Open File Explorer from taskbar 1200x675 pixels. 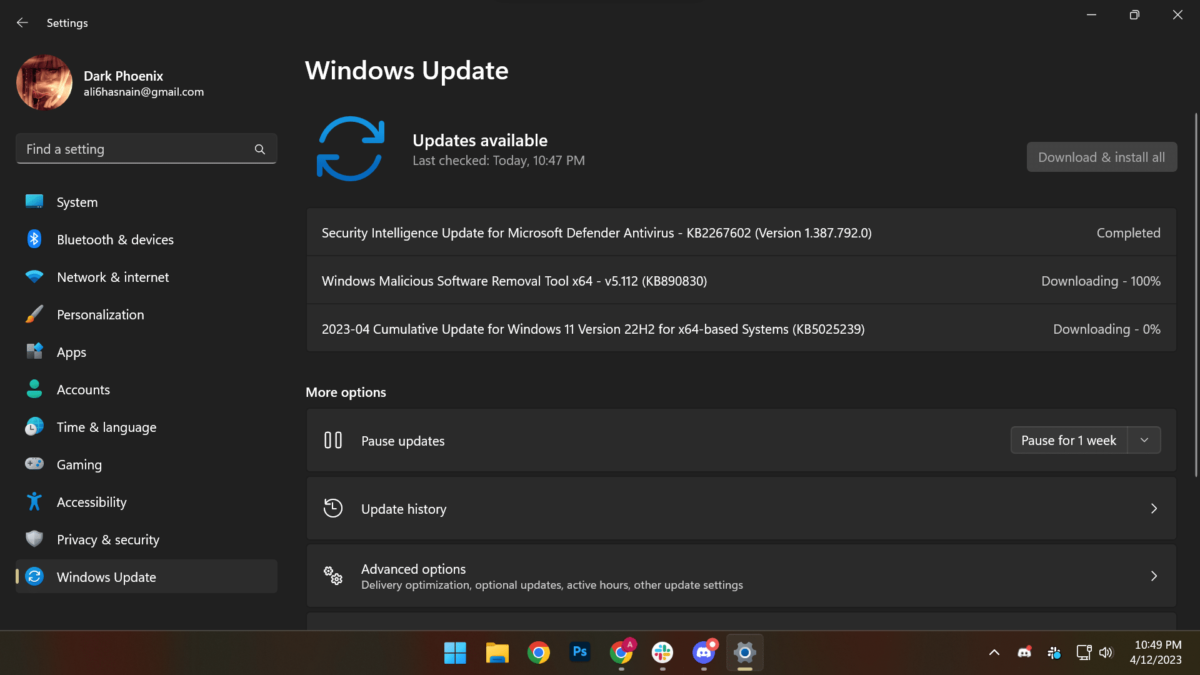pyautogui.click(x=497, y=653)
